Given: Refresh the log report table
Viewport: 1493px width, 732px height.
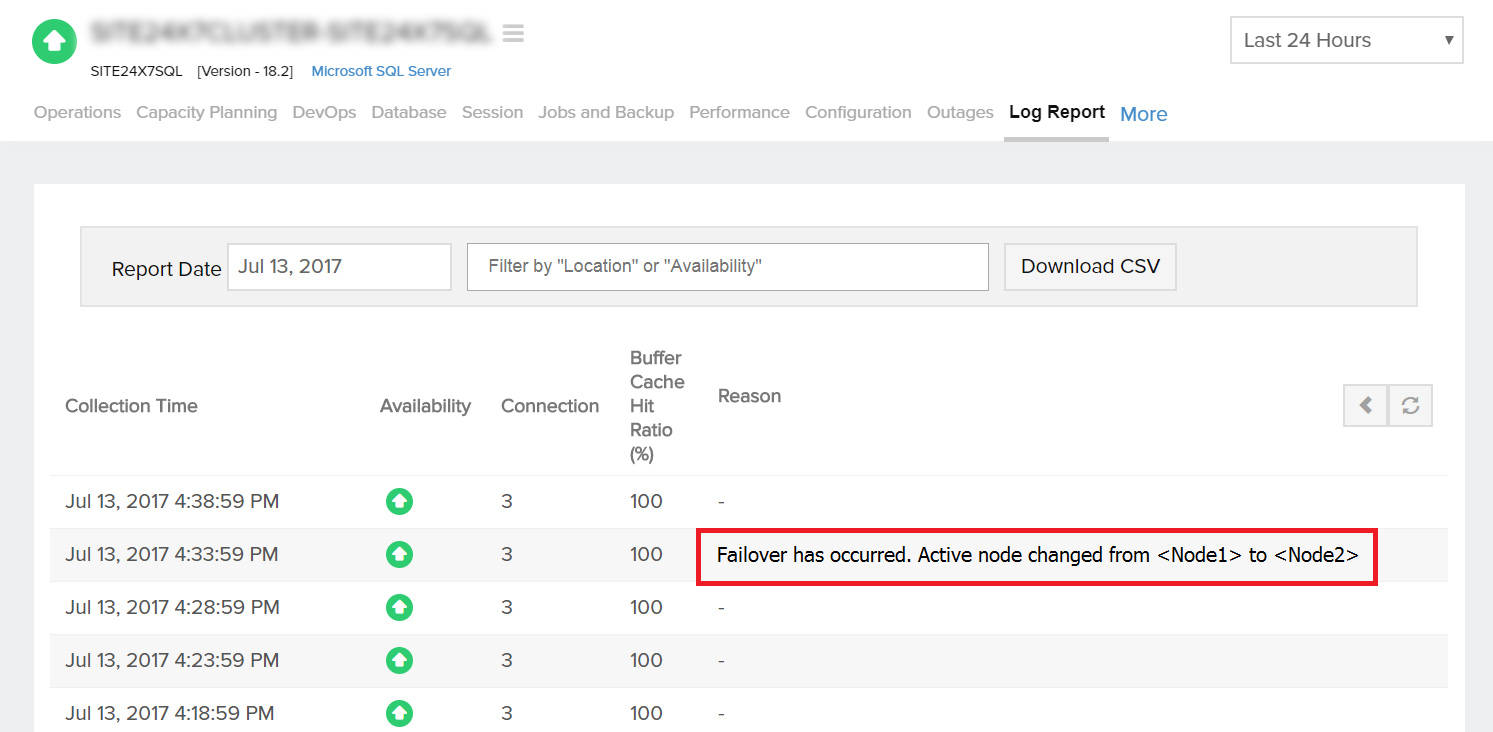Looking at the screenshot, I should pyautogui.click(x=1410, y=405).
